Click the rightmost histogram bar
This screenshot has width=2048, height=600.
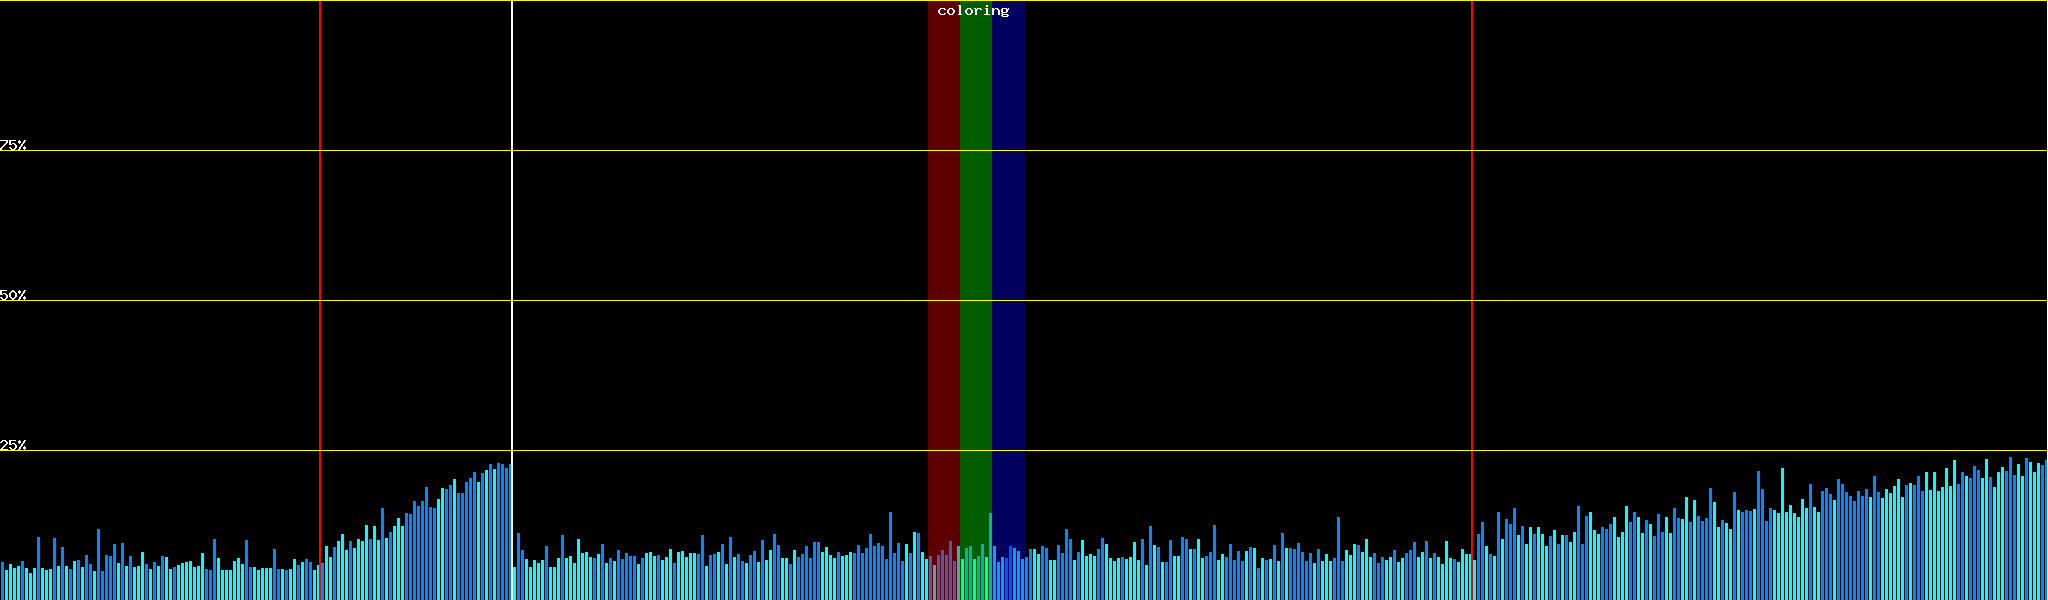(x=2045, y=530)
